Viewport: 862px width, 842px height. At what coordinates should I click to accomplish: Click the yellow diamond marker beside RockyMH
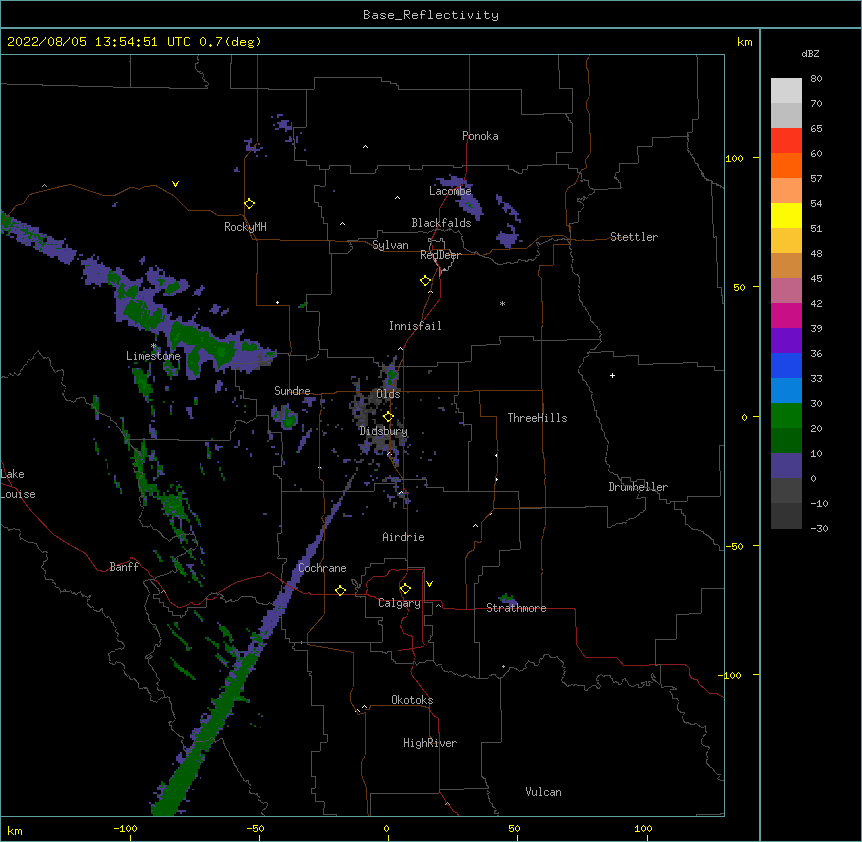(x=249, y=204)
